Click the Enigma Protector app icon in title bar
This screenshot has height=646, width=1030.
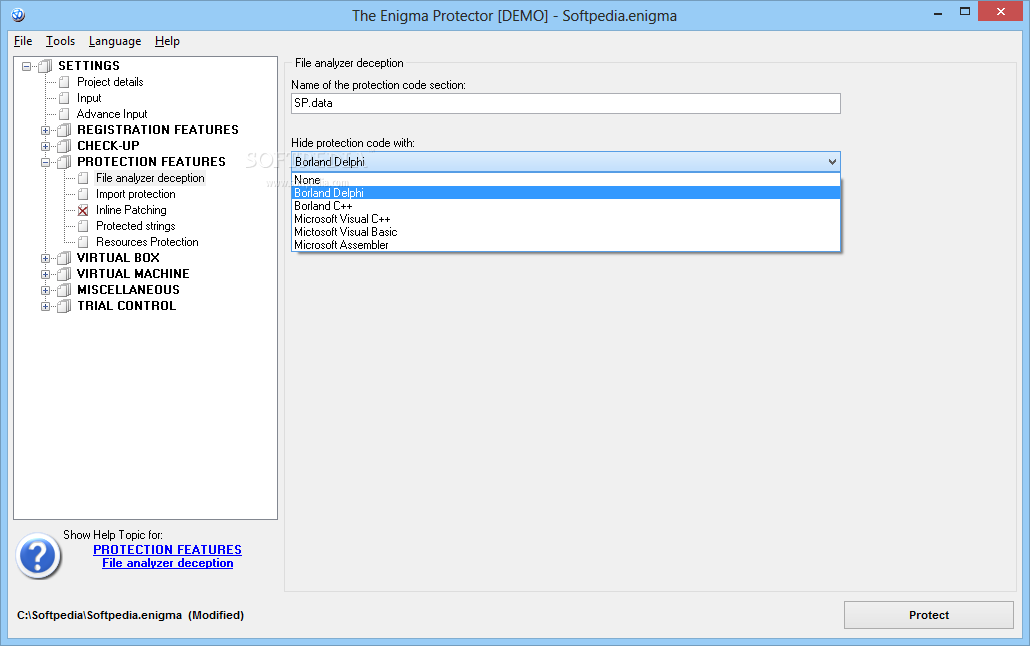[18, 14]
